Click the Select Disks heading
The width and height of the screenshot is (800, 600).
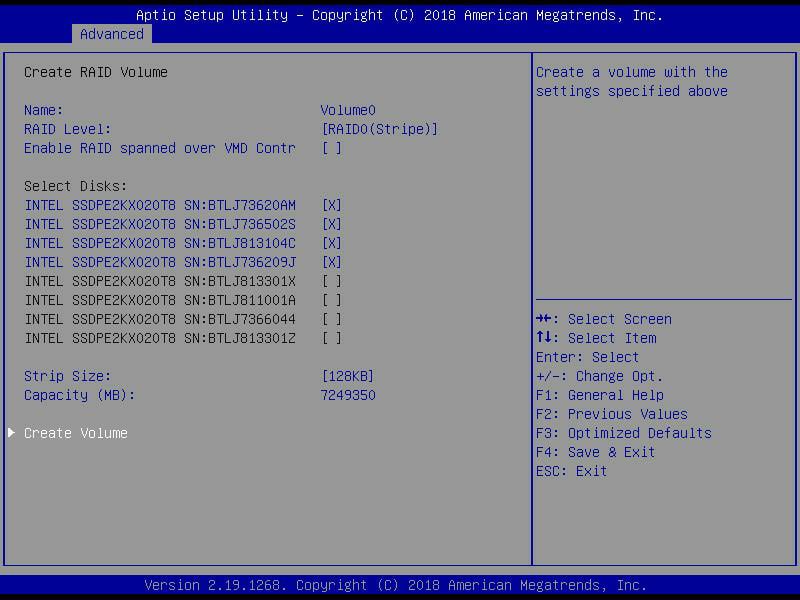point(76,186)
